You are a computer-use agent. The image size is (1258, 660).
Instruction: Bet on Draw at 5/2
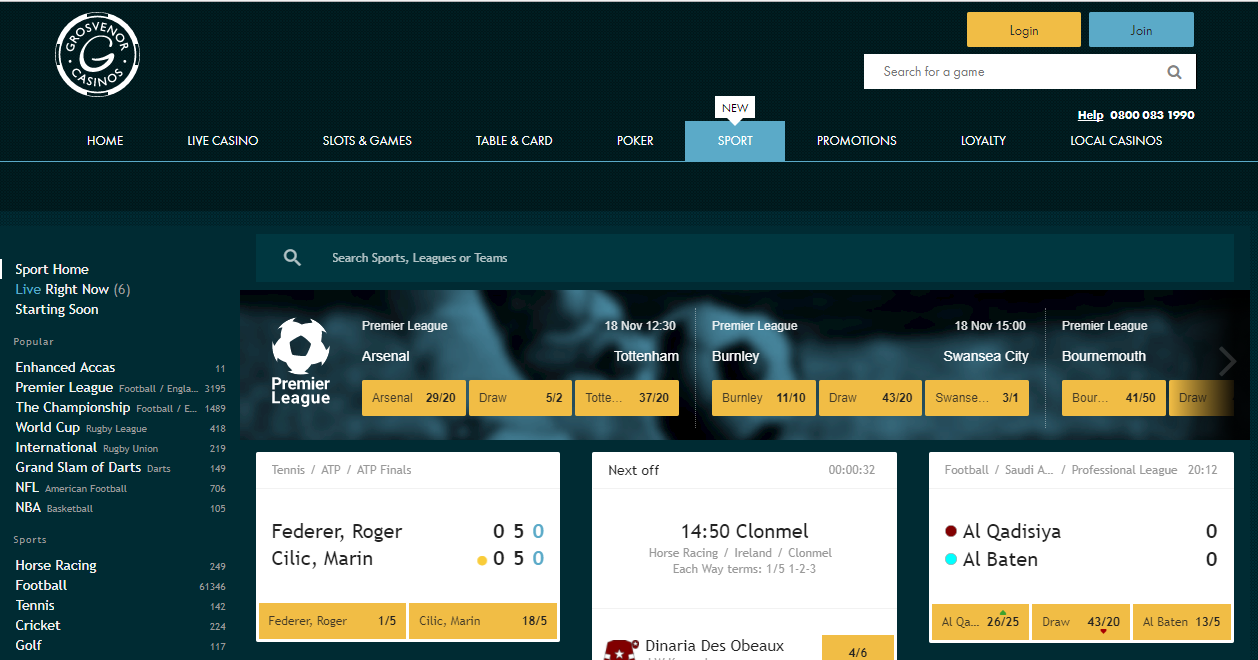coord(521,398)
